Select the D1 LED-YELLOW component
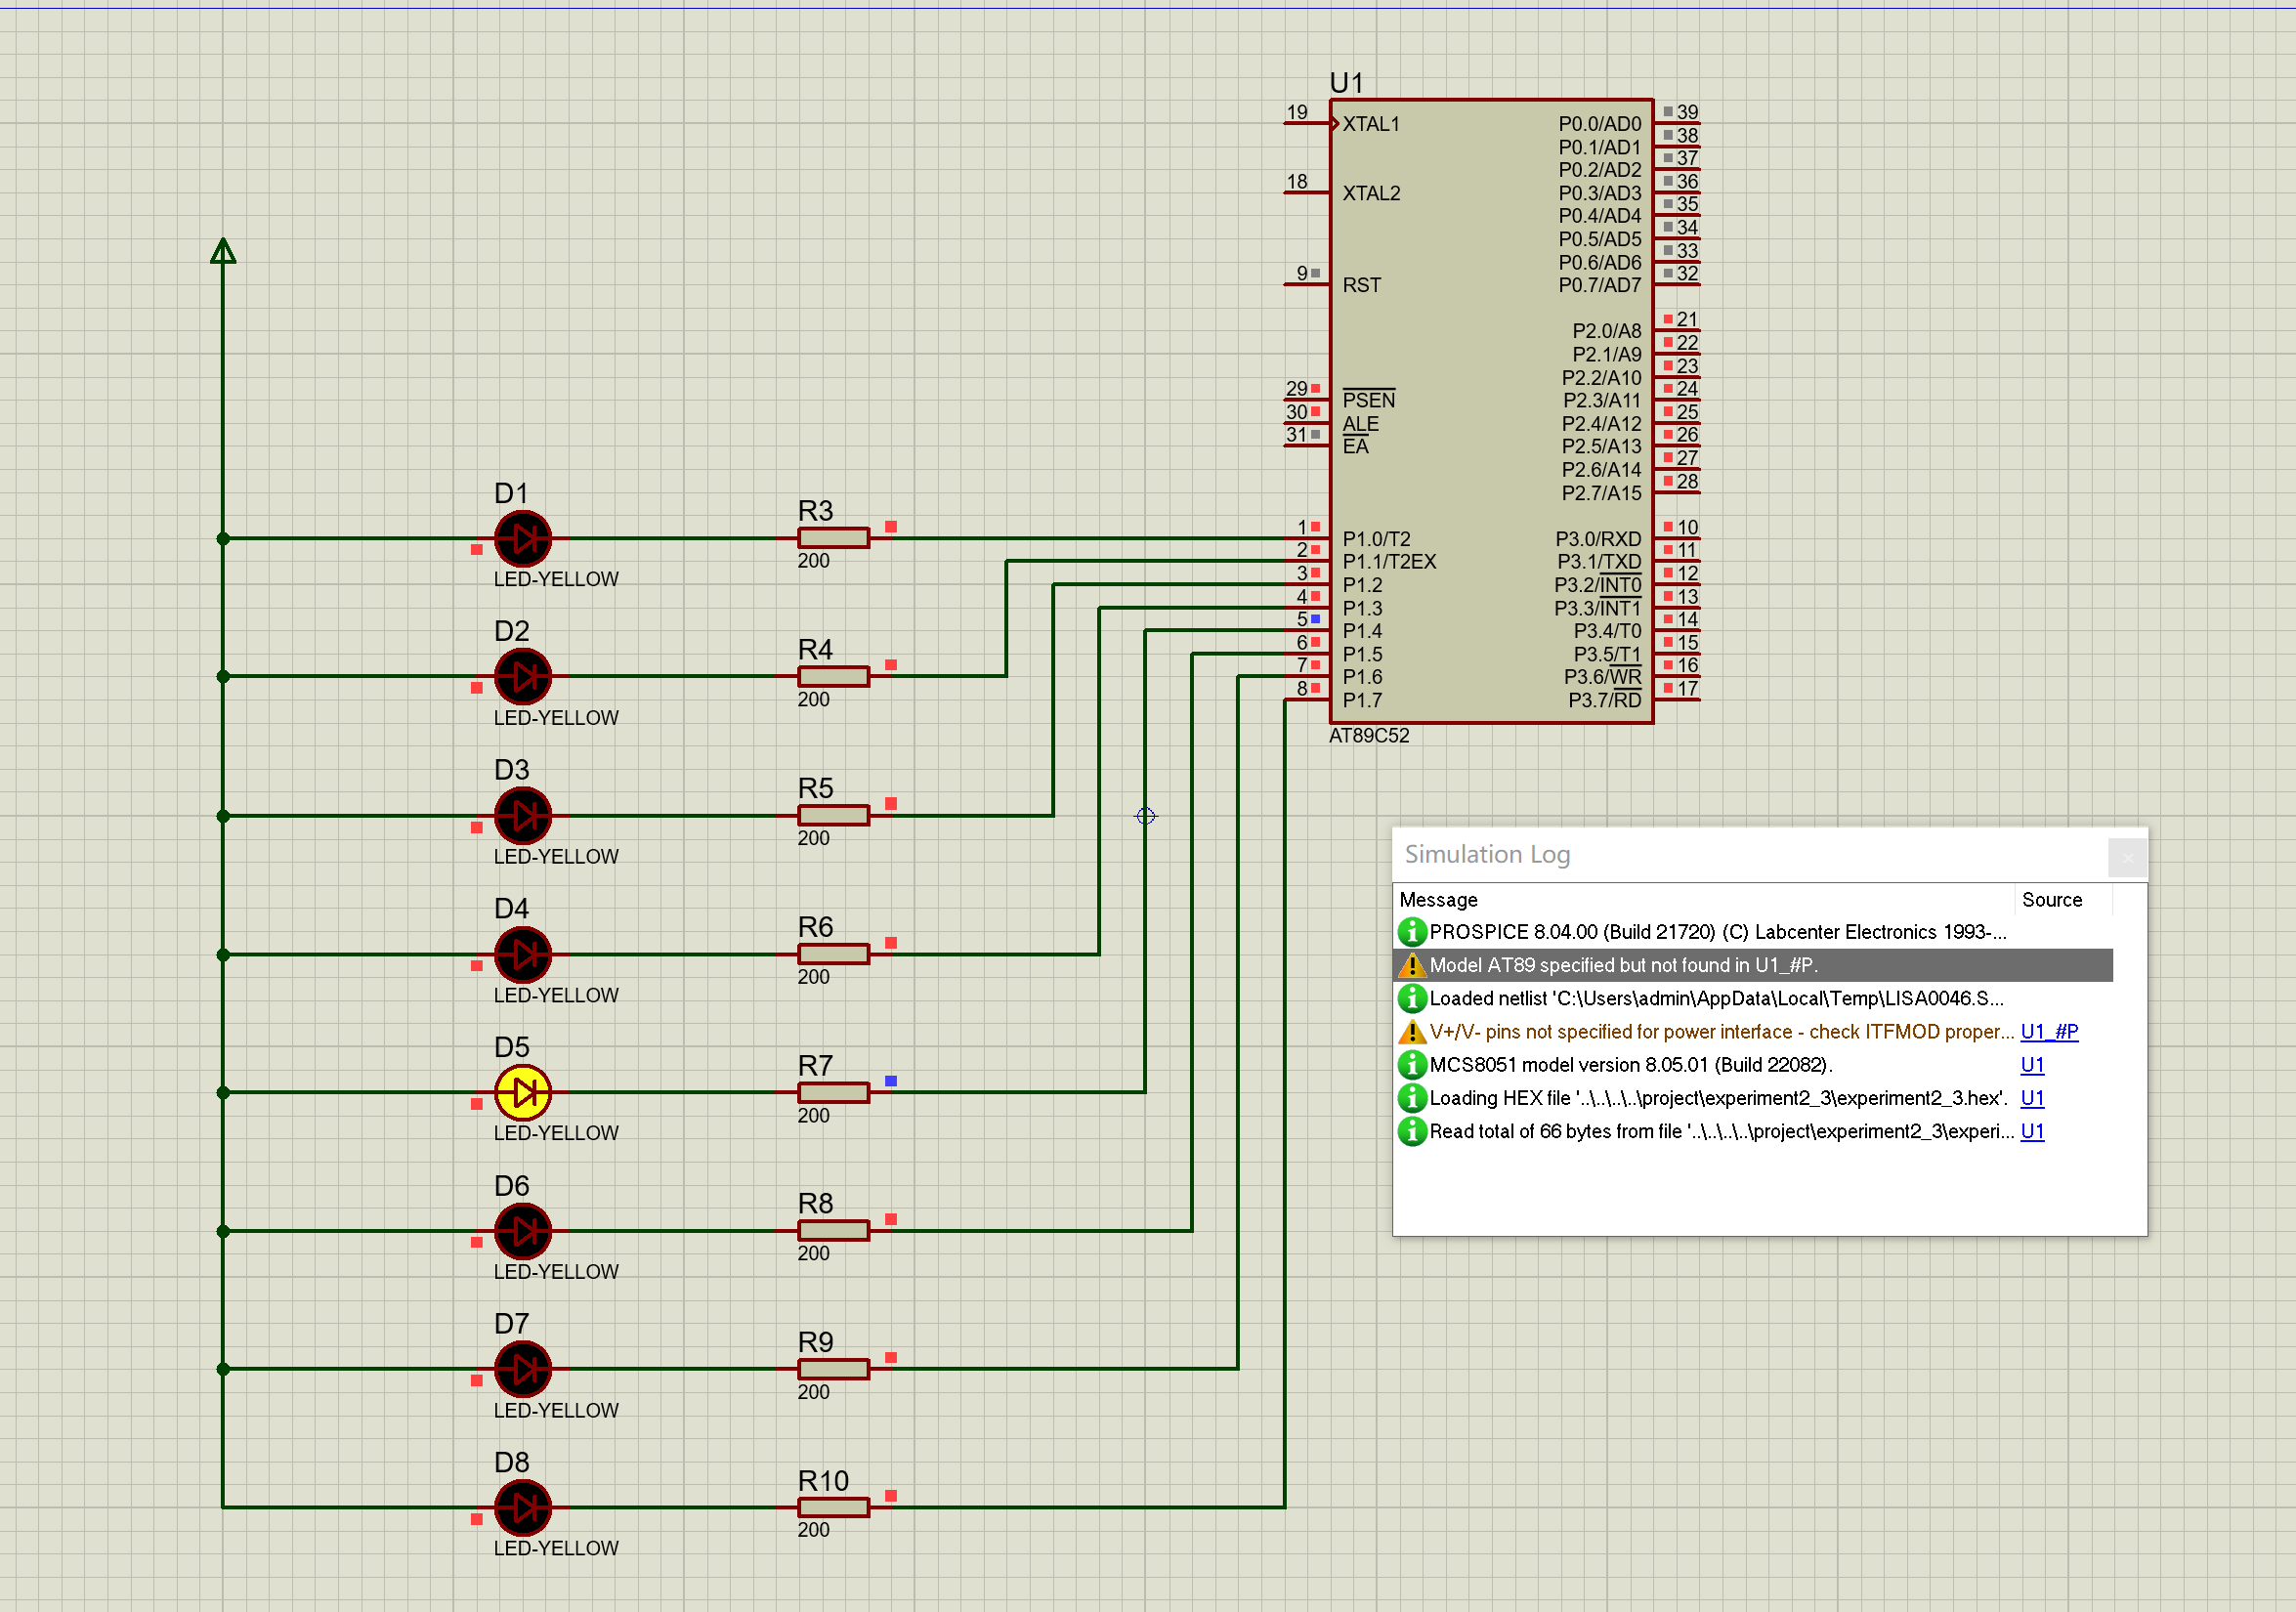The image size is (2296, 1612). coord(523,538)
